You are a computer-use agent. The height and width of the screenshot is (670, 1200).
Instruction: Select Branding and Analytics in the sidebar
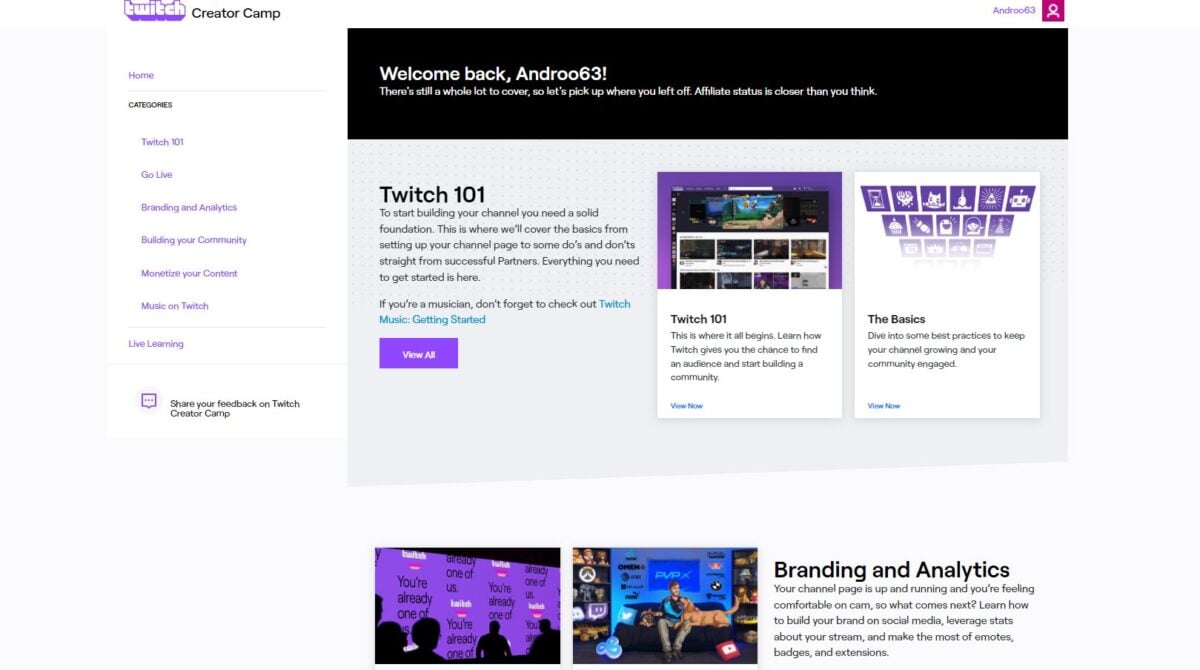[x=189, y=207]
